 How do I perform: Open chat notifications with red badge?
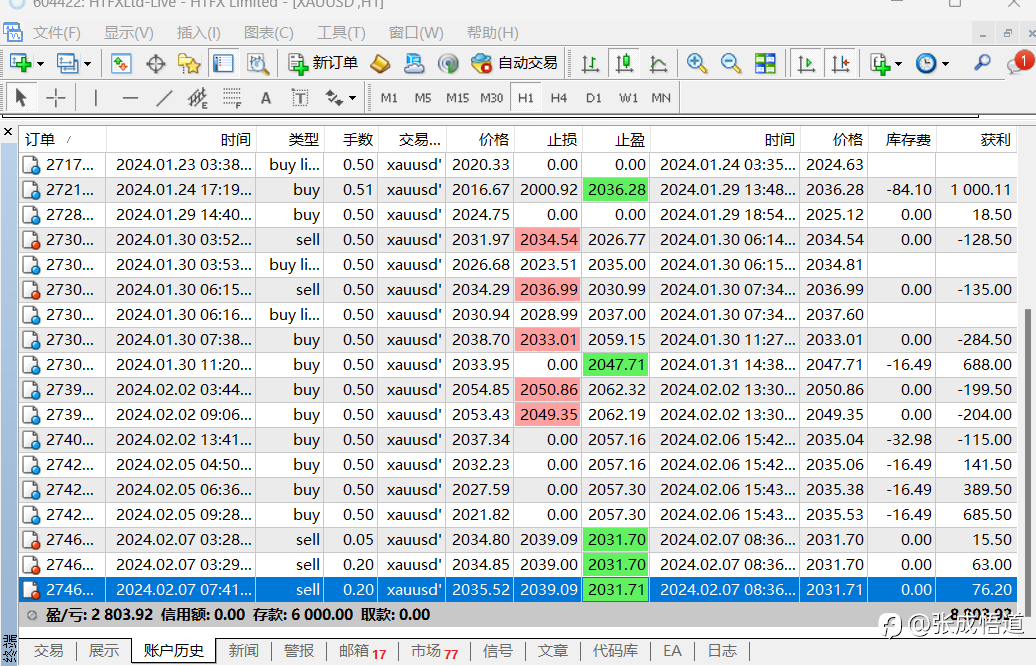point(1019,63)
